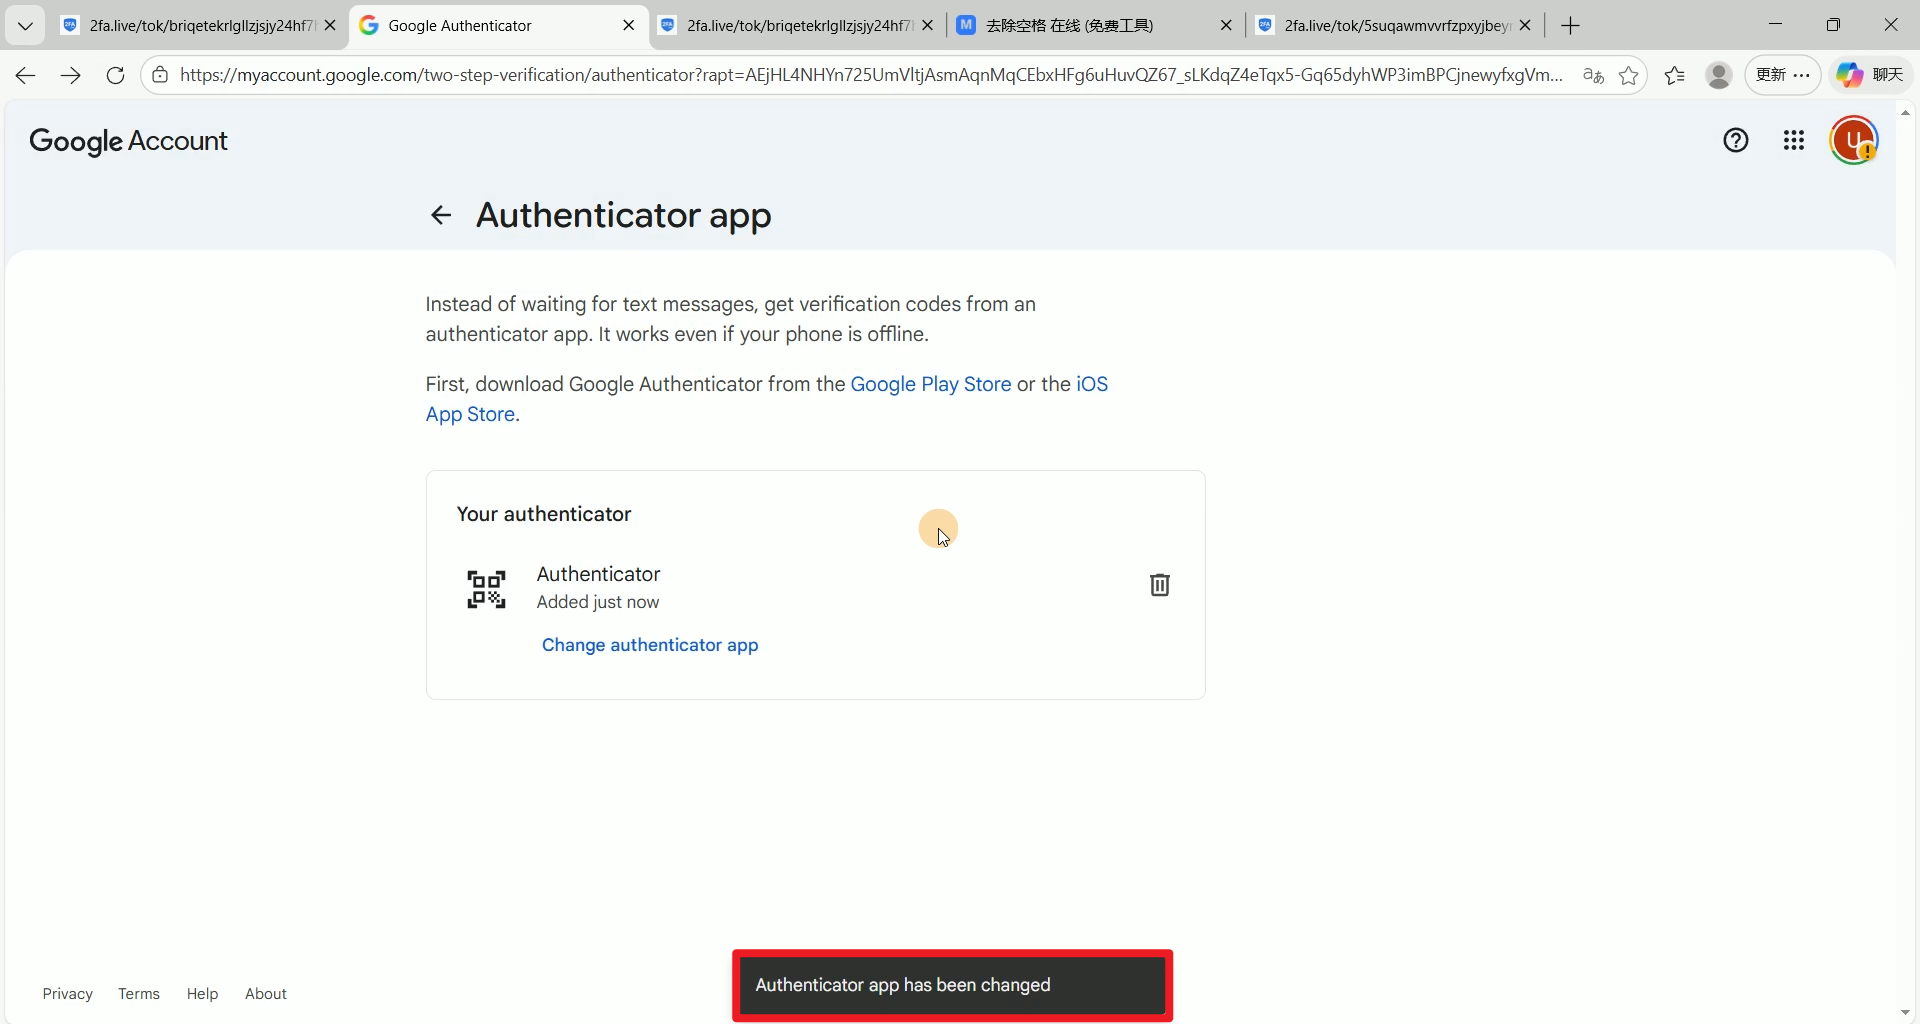
Task: Open a new browser tab
Action: [x=1570, y=26]
